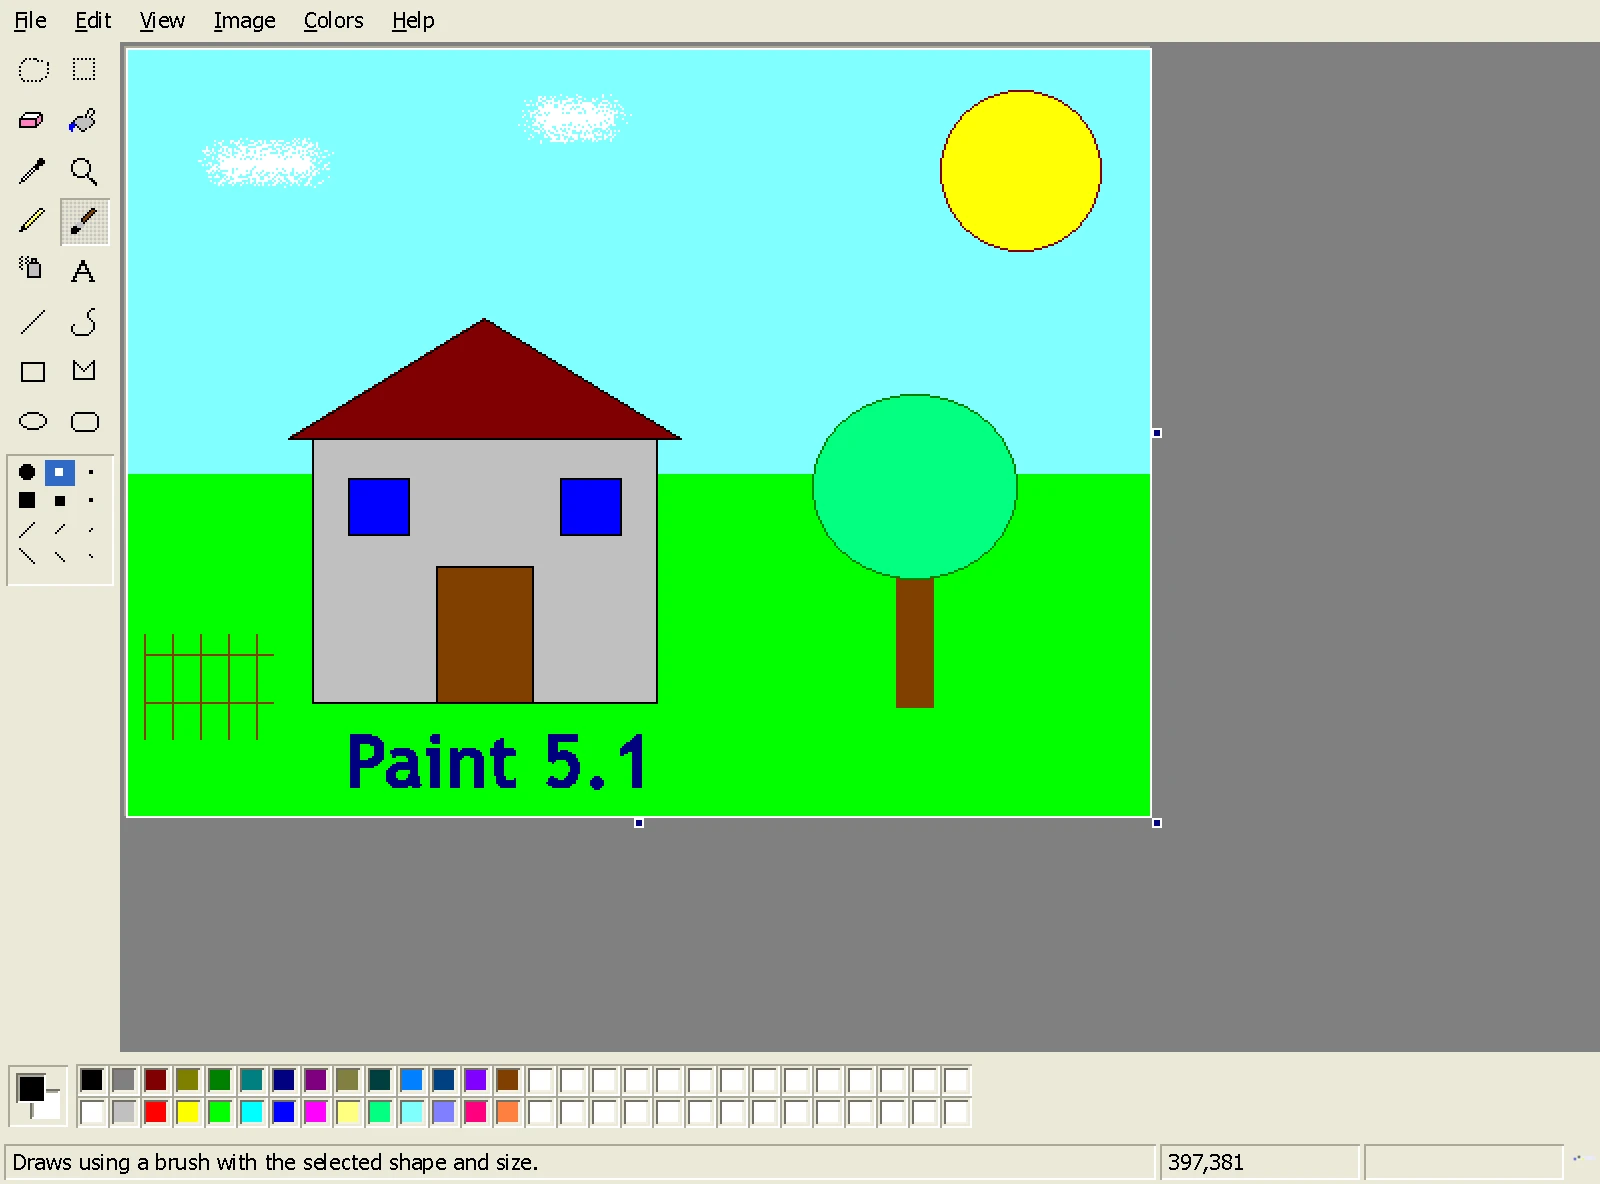
Task: Open the Help menu
Action: pyautogui.click(x=413, y=21)
